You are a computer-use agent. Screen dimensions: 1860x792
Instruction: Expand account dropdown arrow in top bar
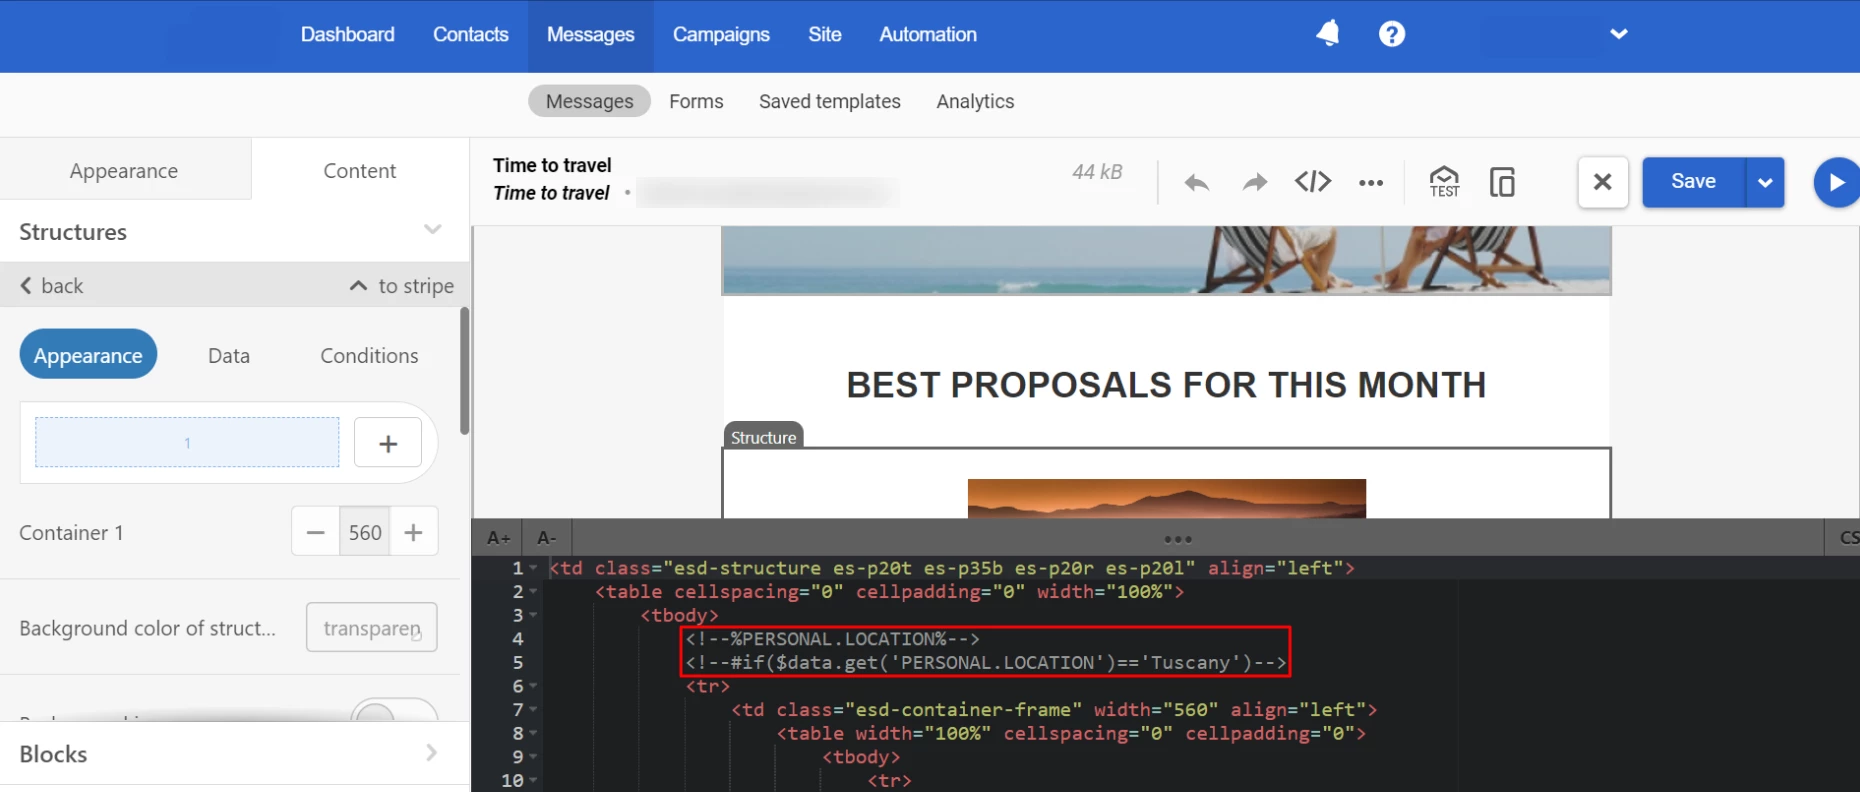(x=1619, y=34)
